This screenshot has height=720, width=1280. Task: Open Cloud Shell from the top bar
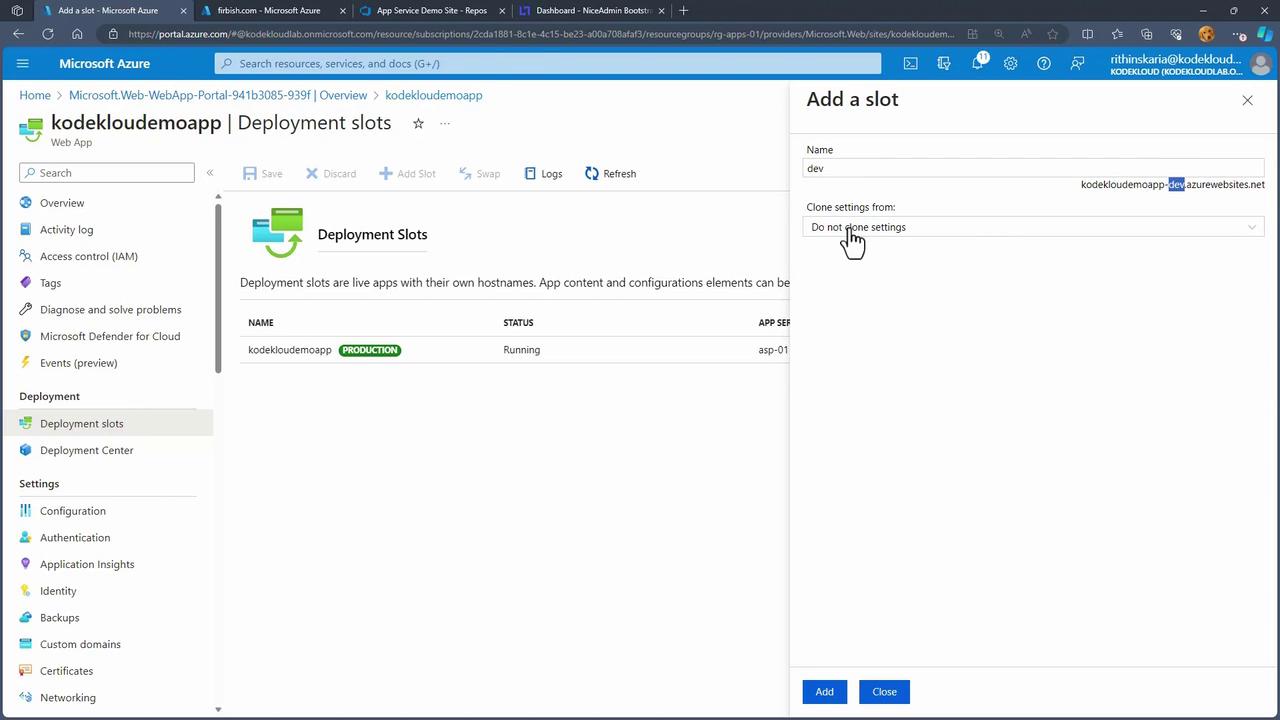[x=910, y=63]
